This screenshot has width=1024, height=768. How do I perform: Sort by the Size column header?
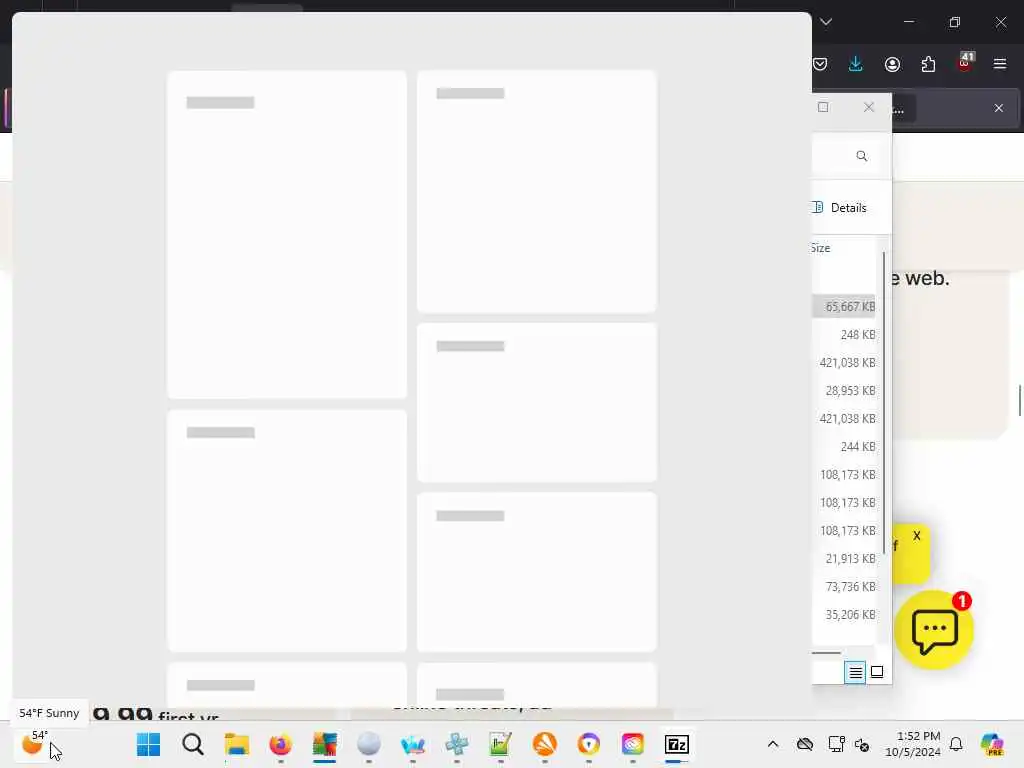pyautogui.click(x=822, y=248)
